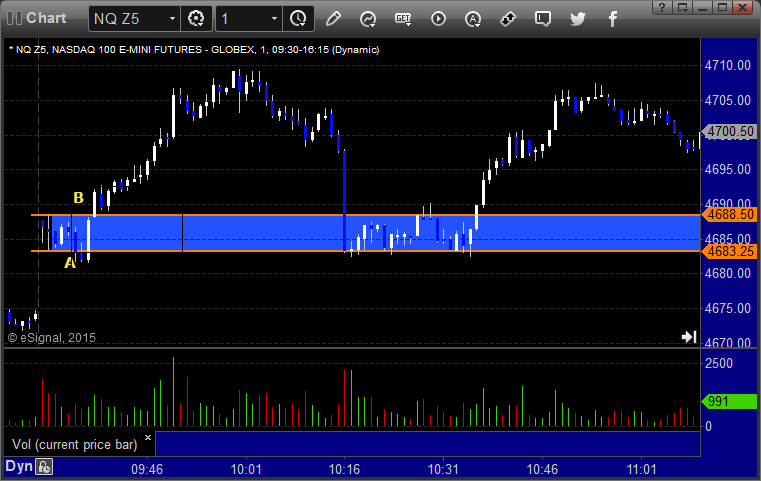Image resolution: width=761 pixels, height=481 pixels.
Task: Click the 11:01 time axis label
Action: pos(641,469)
